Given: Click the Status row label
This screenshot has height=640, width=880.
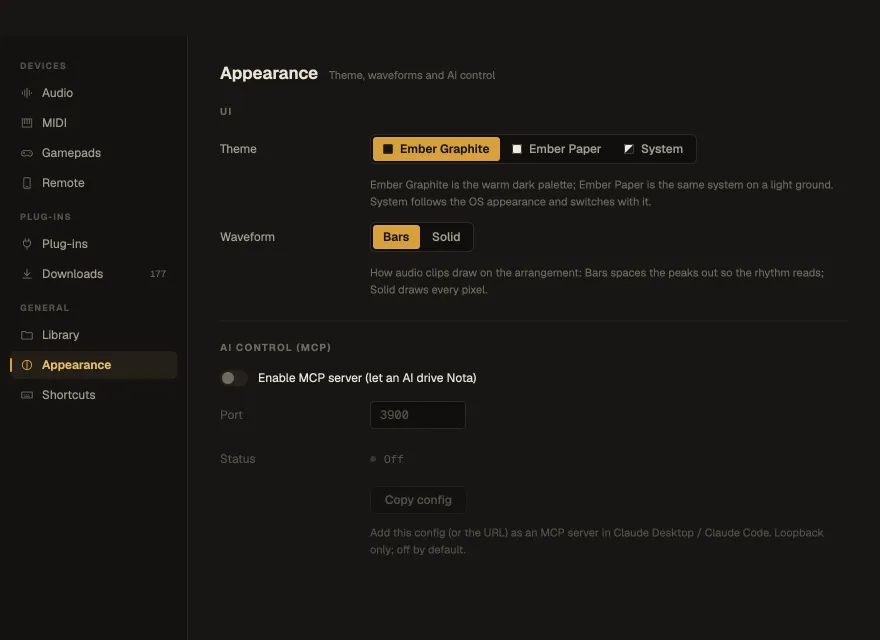Looking at the screenshot, I should (x=237, y=459).
